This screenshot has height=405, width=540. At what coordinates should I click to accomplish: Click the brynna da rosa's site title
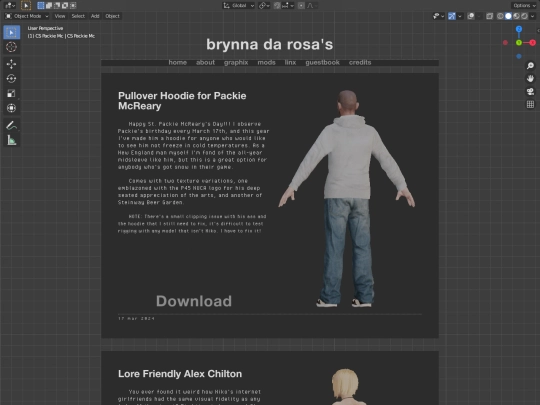click(x=270, y=44)
